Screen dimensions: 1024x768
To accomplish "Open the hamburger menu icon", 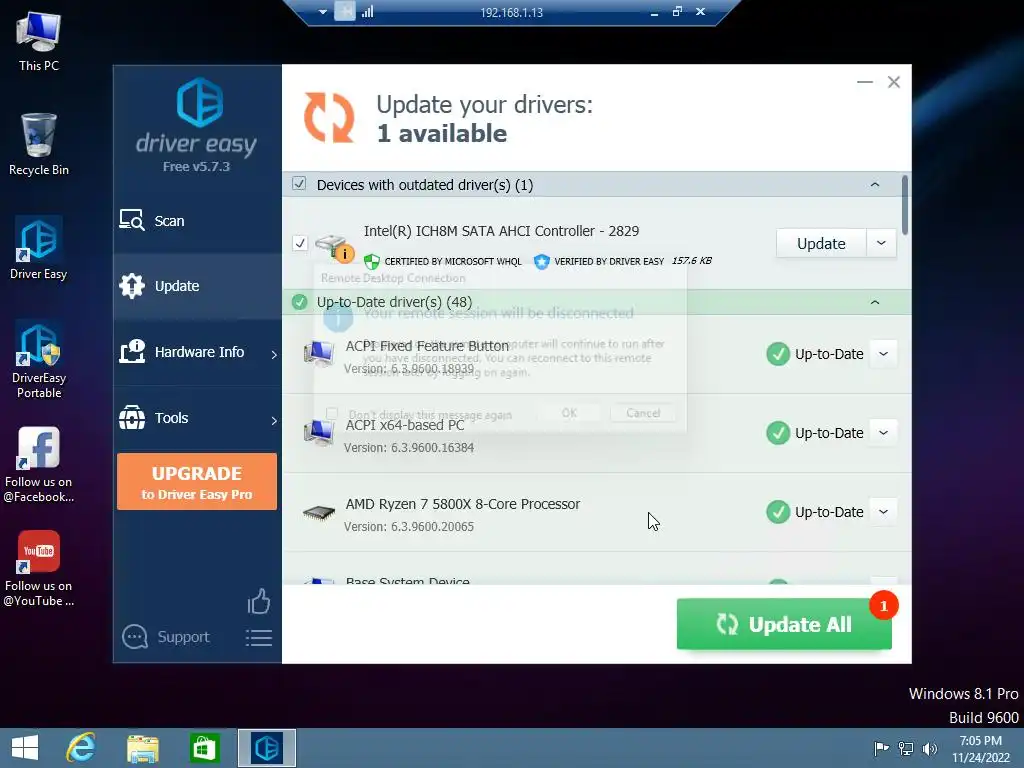I will (259, 638).
